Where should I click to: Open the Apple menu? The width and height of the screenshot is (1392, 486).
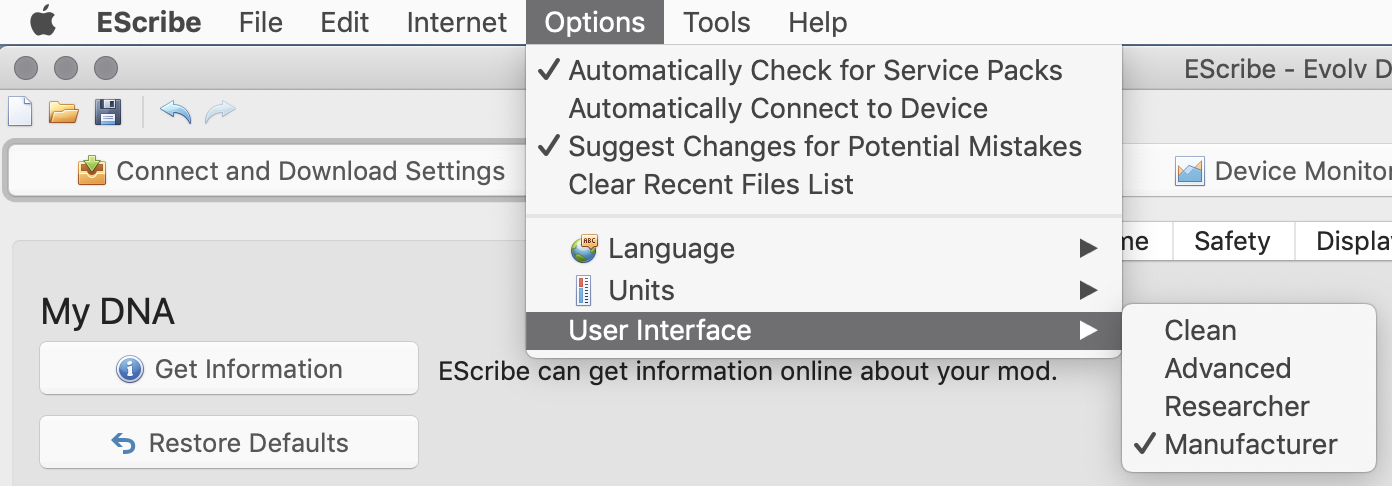point(42,22)
